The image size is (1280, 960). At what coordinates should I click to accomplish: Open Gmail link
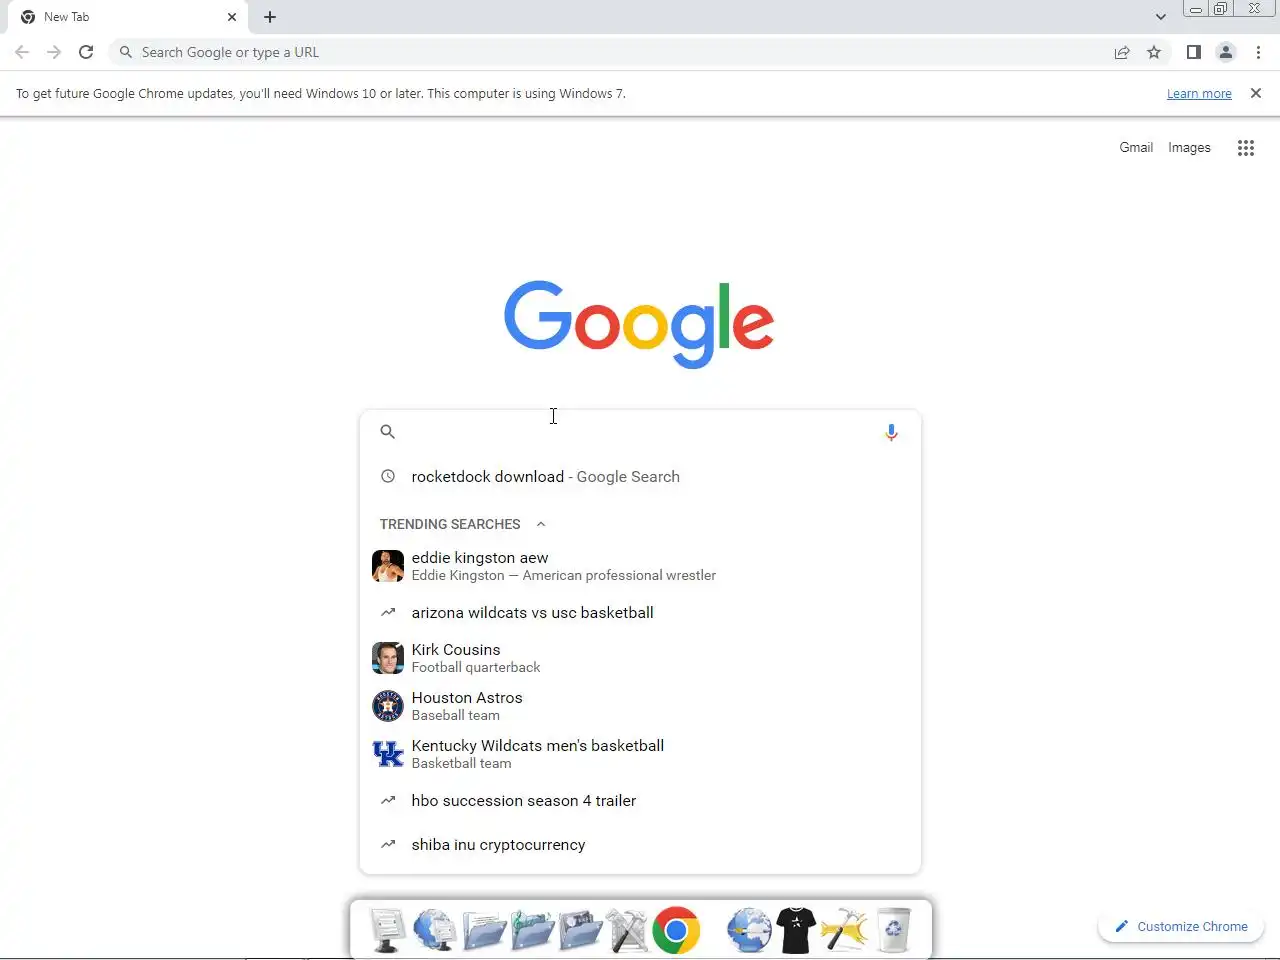click(x=1136, y=147)
